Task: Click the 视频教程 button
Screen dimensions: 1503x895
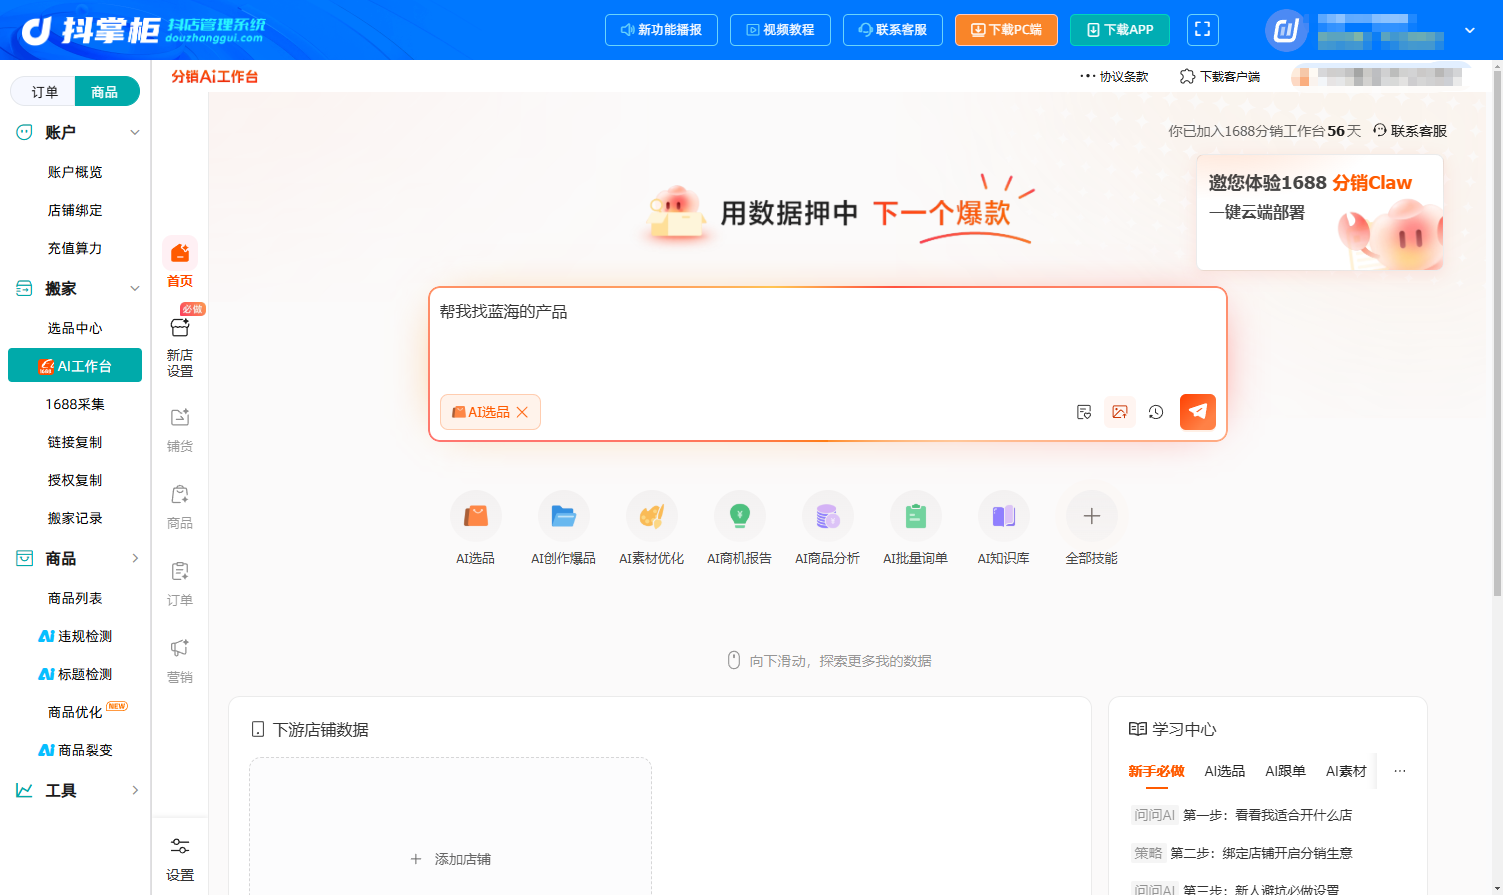Action: [780, 30]
